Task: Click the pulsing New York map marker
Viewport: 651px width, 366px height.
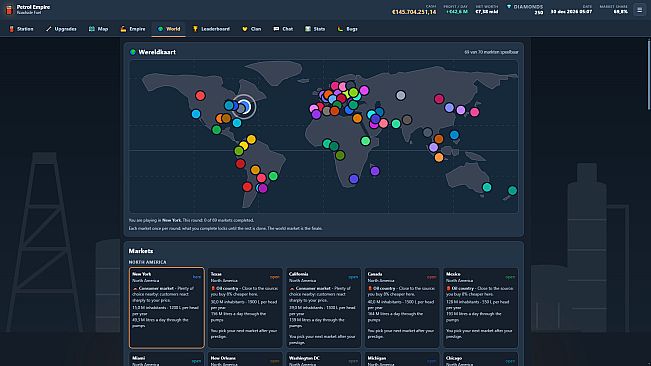Action: pos(244,107)
